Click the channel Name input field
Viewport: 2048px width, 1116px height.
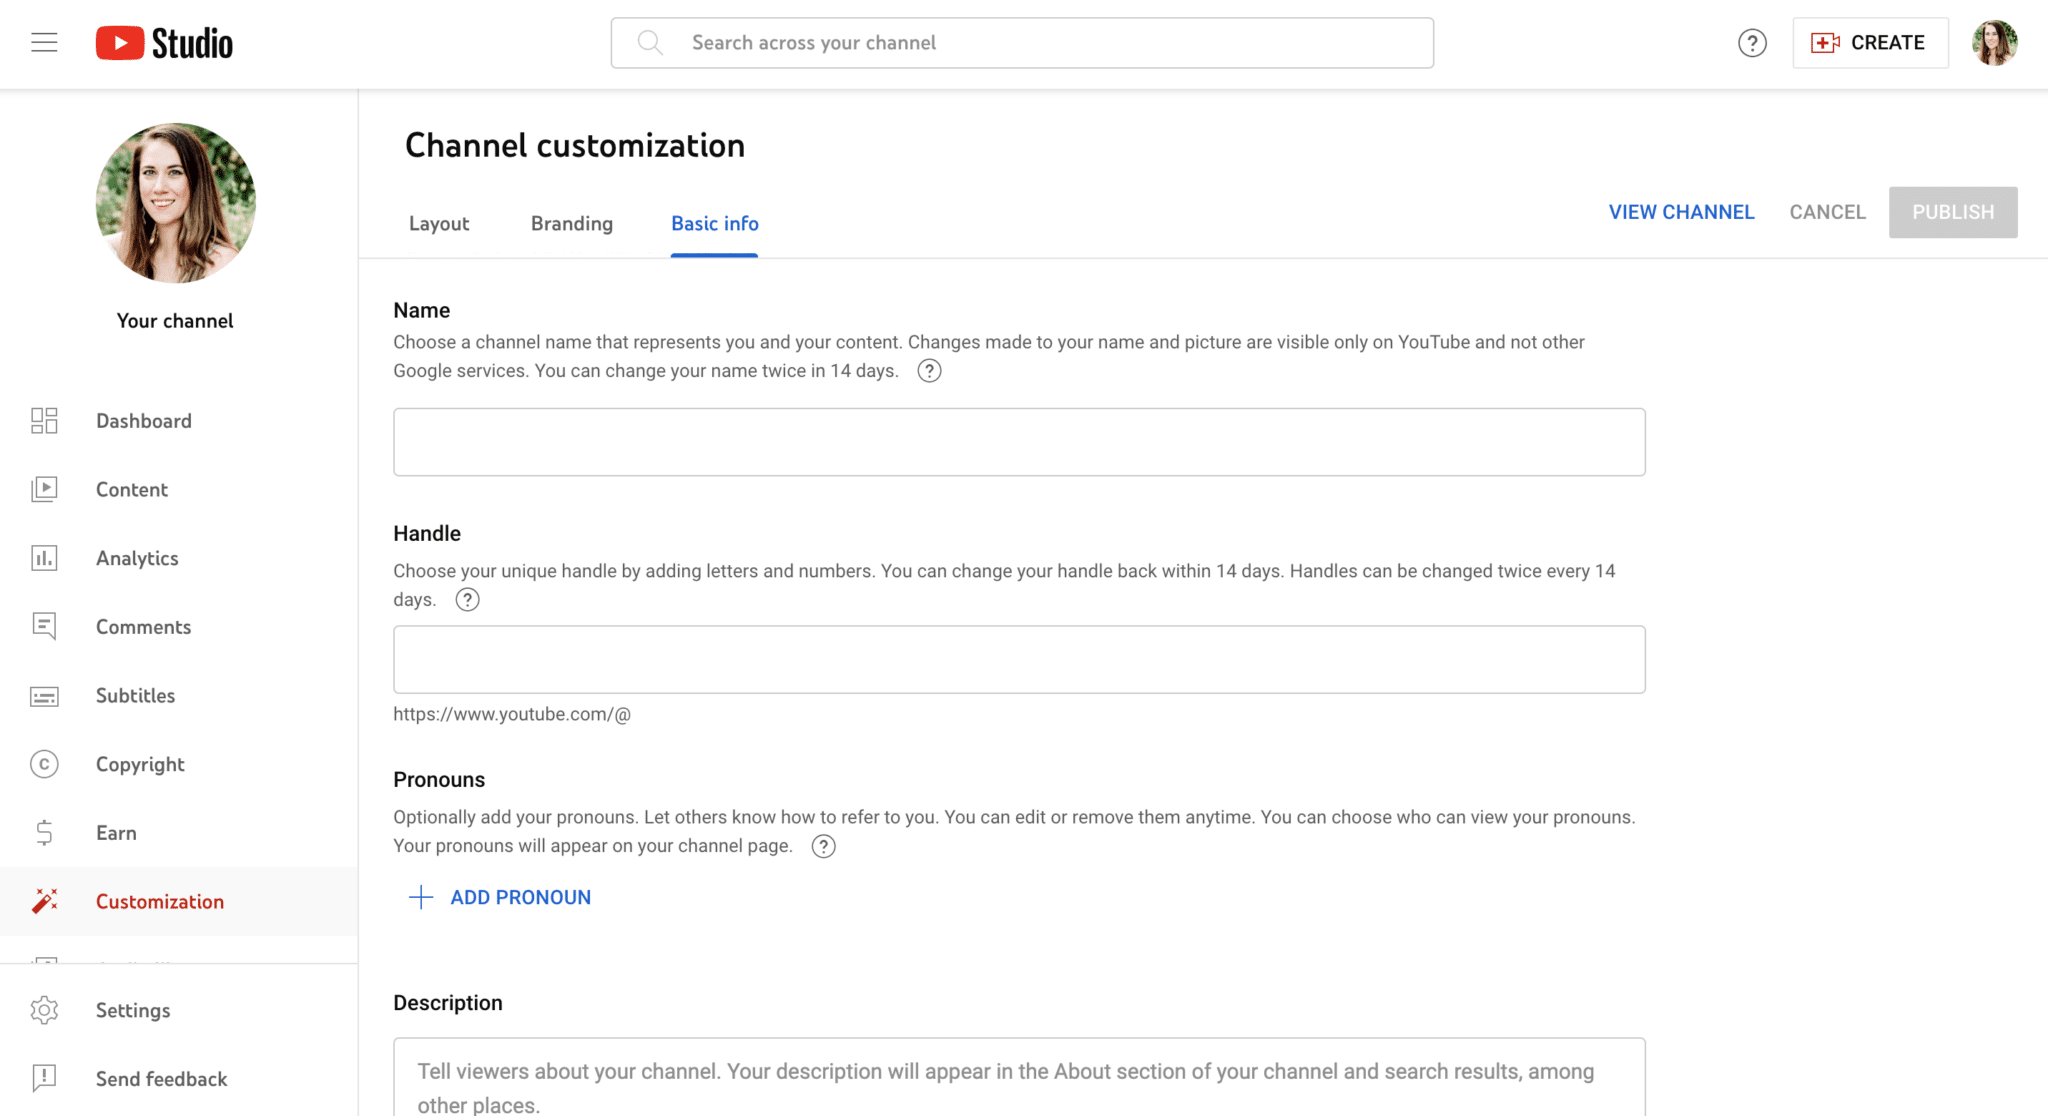(x=1019, y=442)
